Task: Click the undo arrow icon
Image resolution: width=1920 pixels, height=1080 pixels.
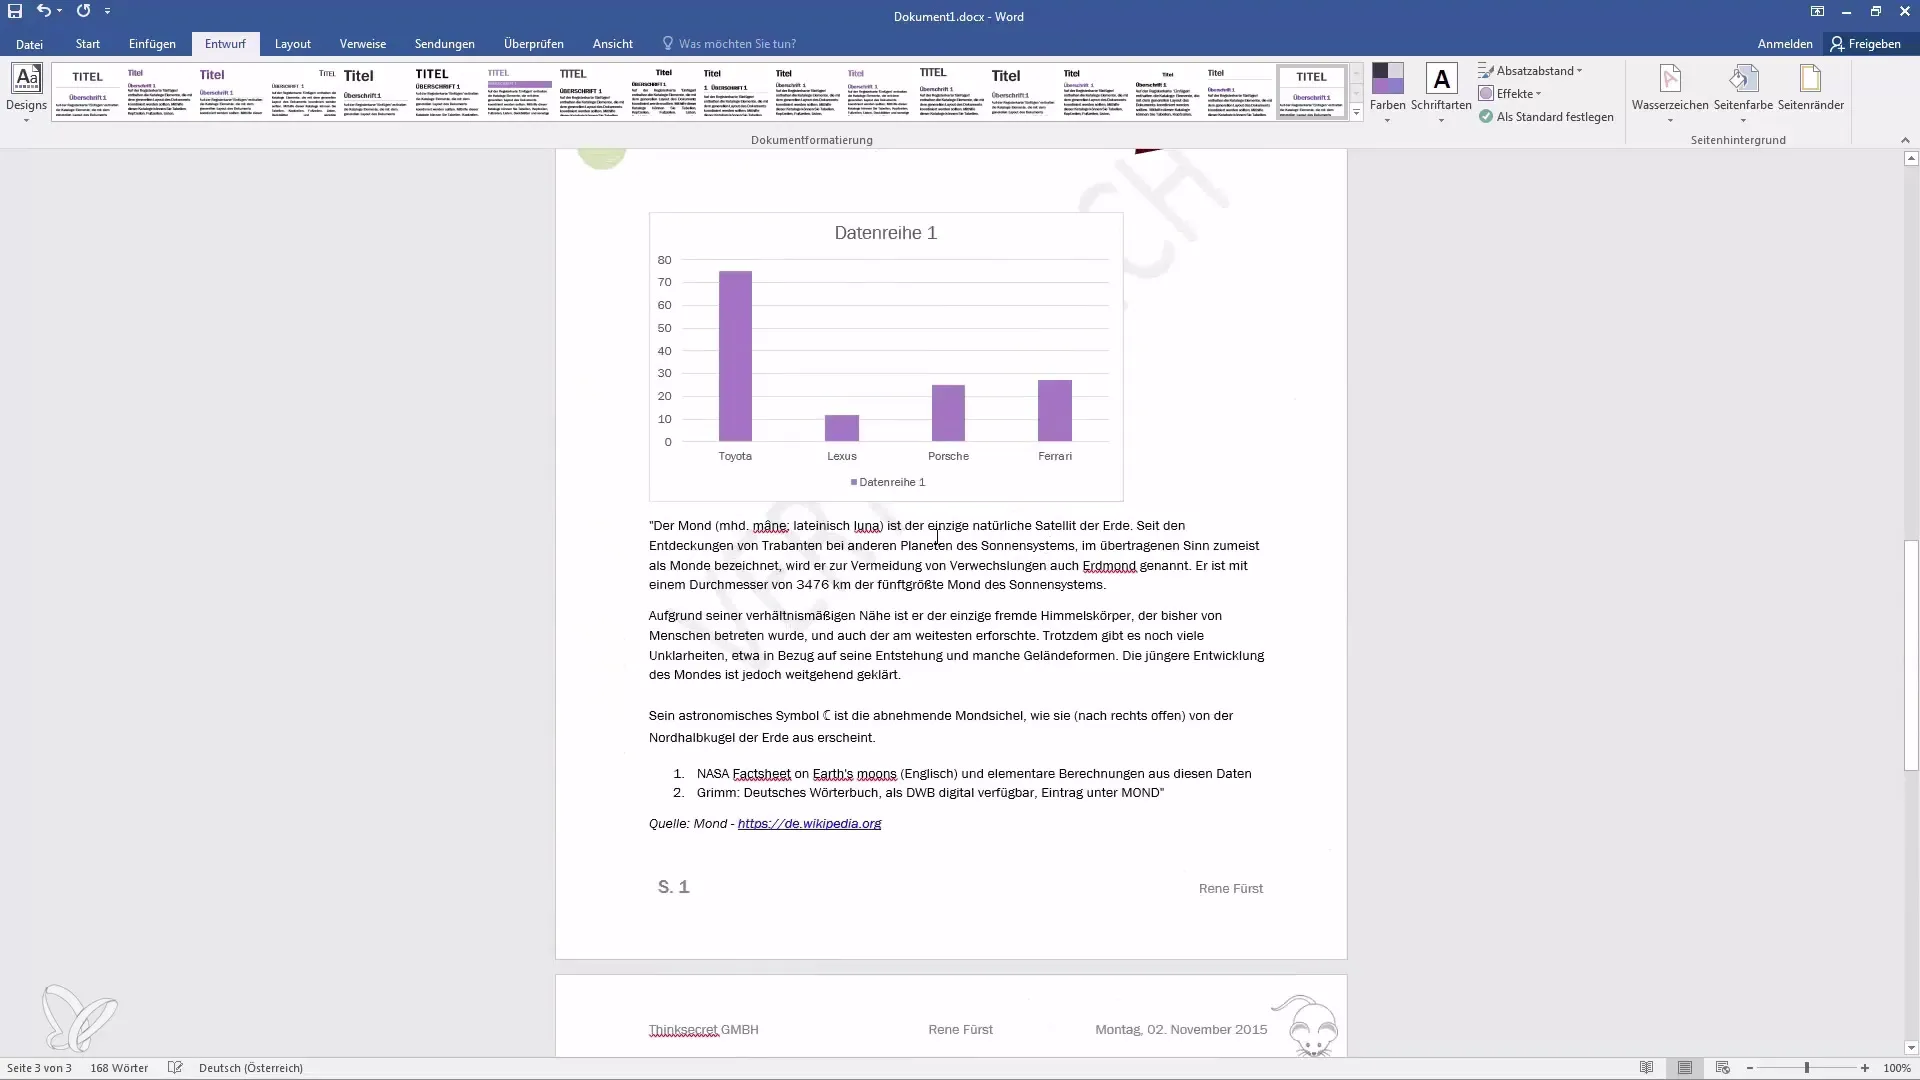Action: point(43,11)
